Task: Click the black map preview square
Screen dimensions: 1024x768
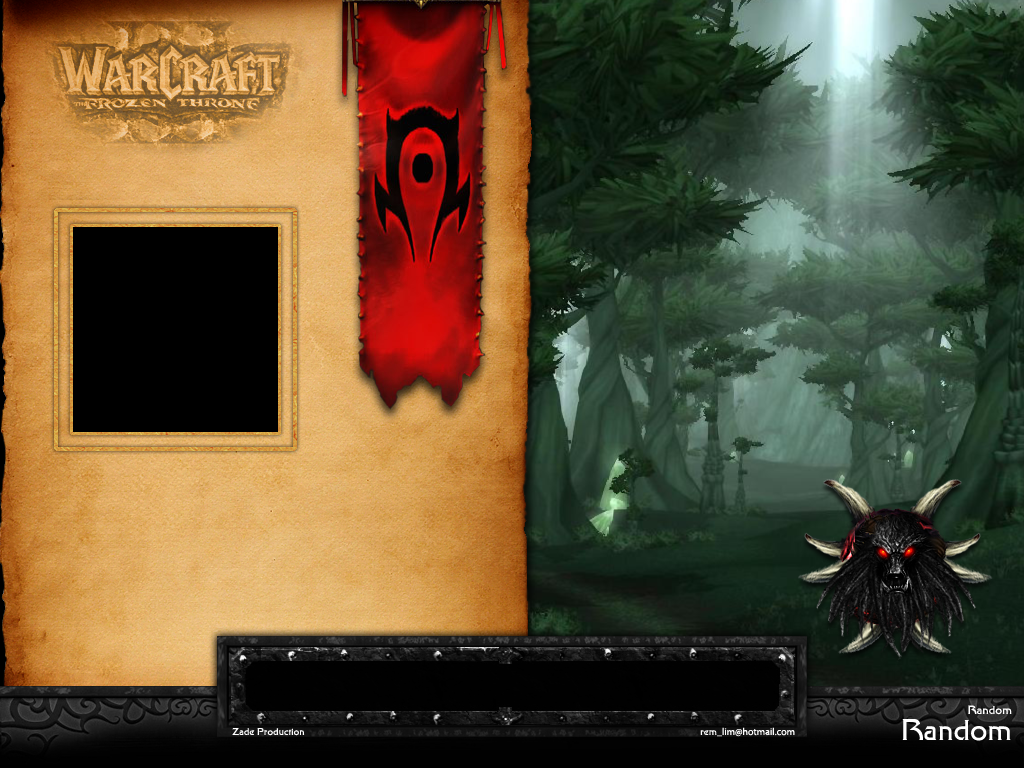Action: pyautogui.click(x=175, y=329)
